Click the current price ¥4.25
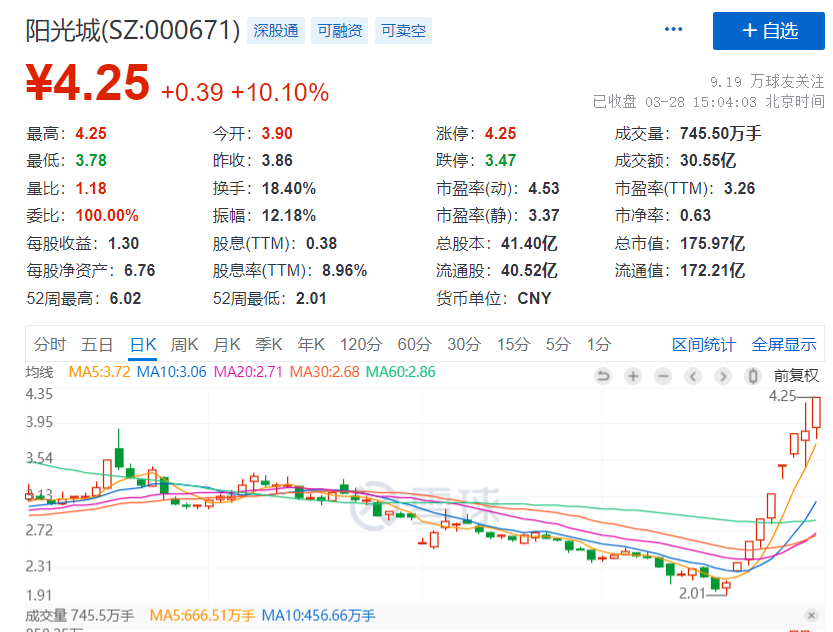 [88, 82]
